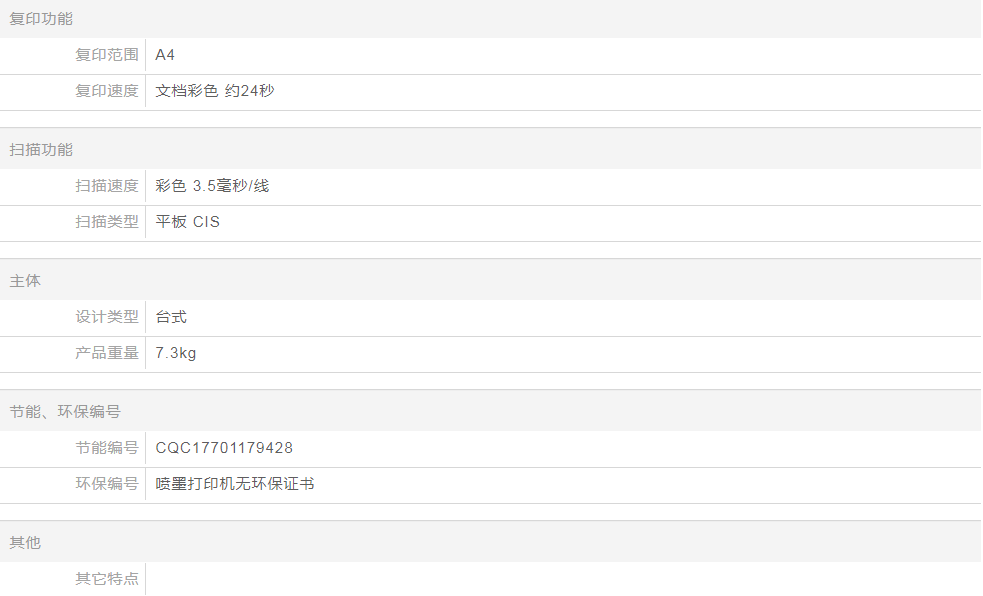Image resolution: width=983 pixels, height=596 pixels.
Task: Select the CQC17701179428 certificate number
Action: (224, 448)
